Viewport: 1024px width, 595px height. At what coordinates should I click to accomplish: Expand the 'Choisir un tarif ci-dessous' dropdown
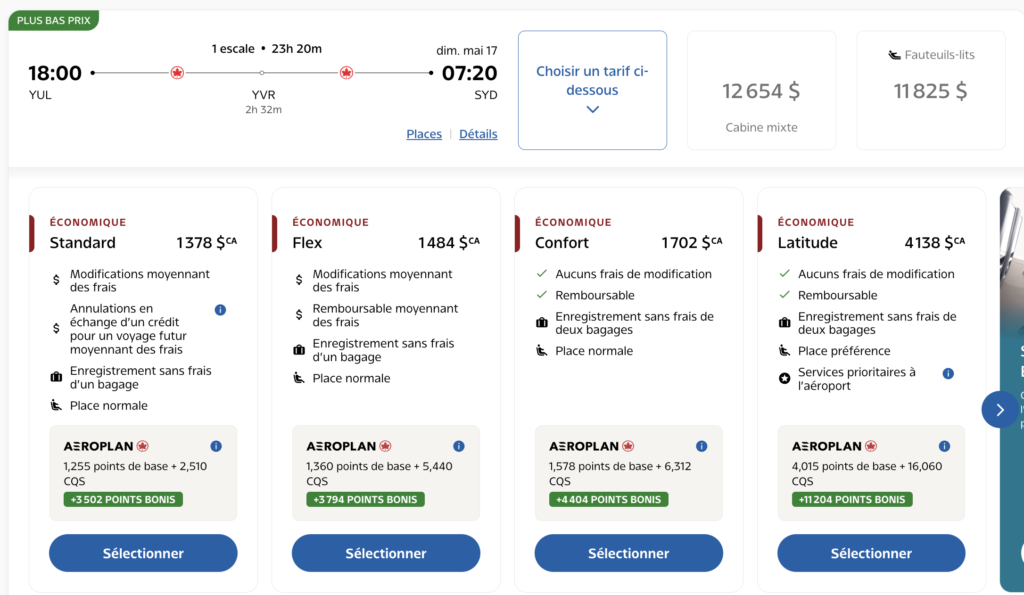(592, 90)
